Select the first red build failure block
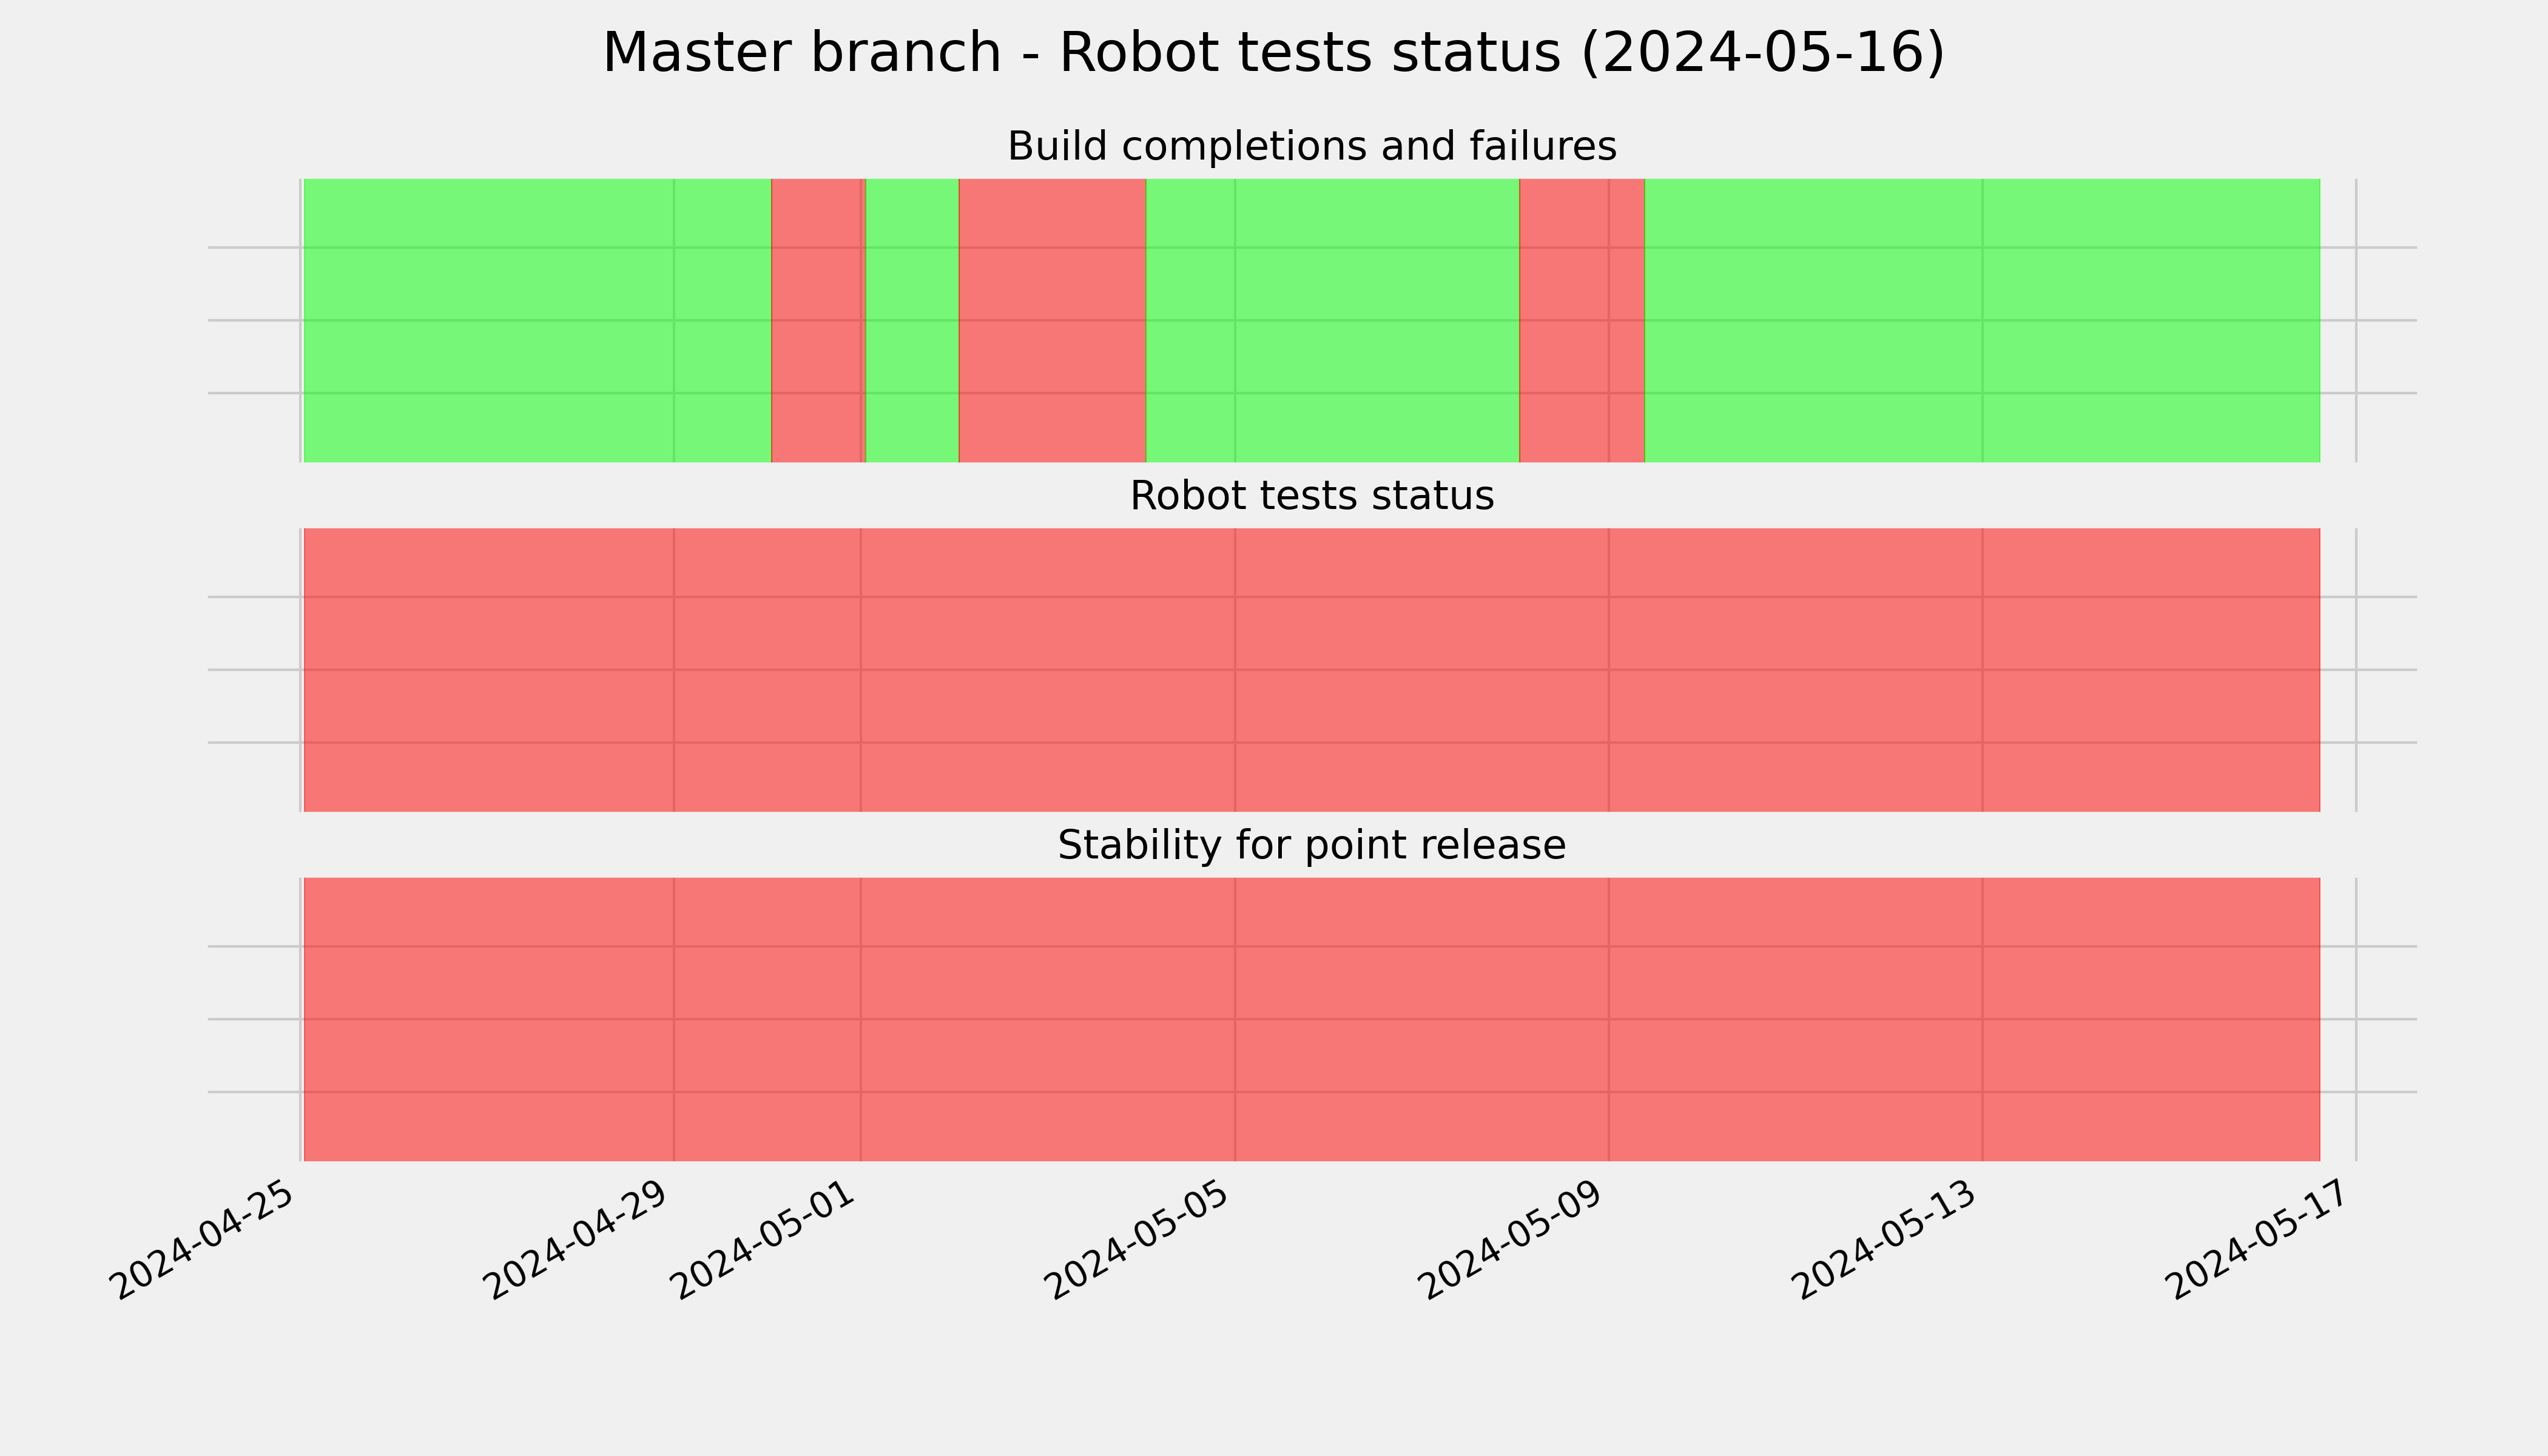Screen dimensions: 2548x1456 point(818,320)
